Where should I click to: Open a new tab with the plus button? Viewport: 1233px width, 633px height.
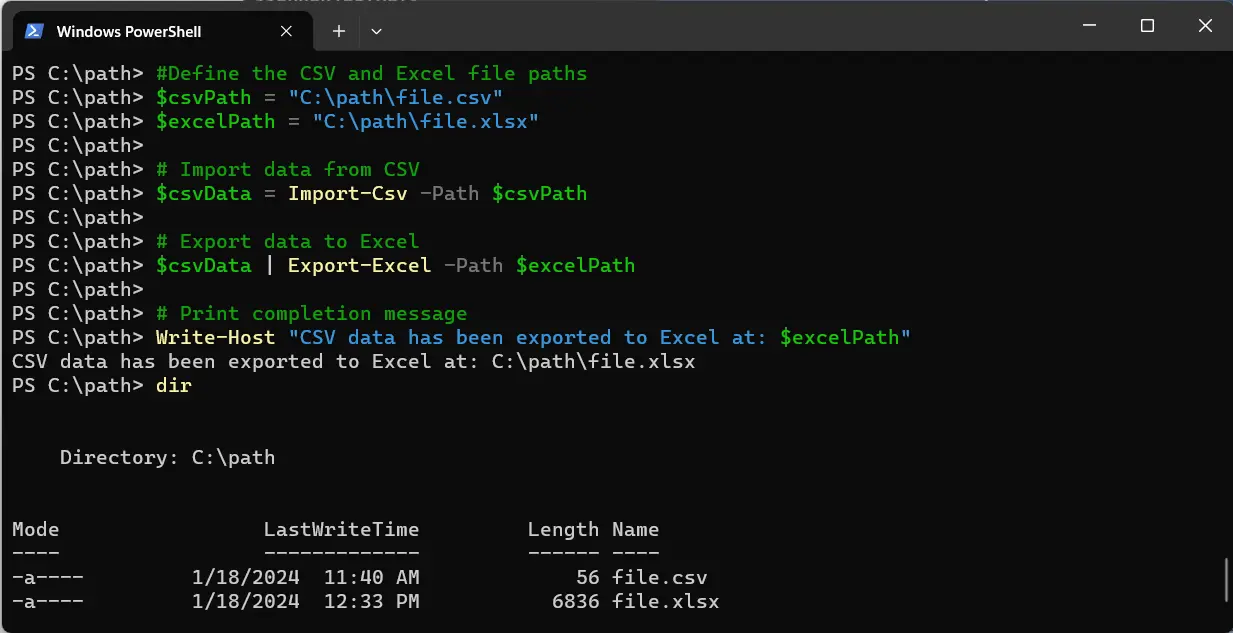[339, 31]
